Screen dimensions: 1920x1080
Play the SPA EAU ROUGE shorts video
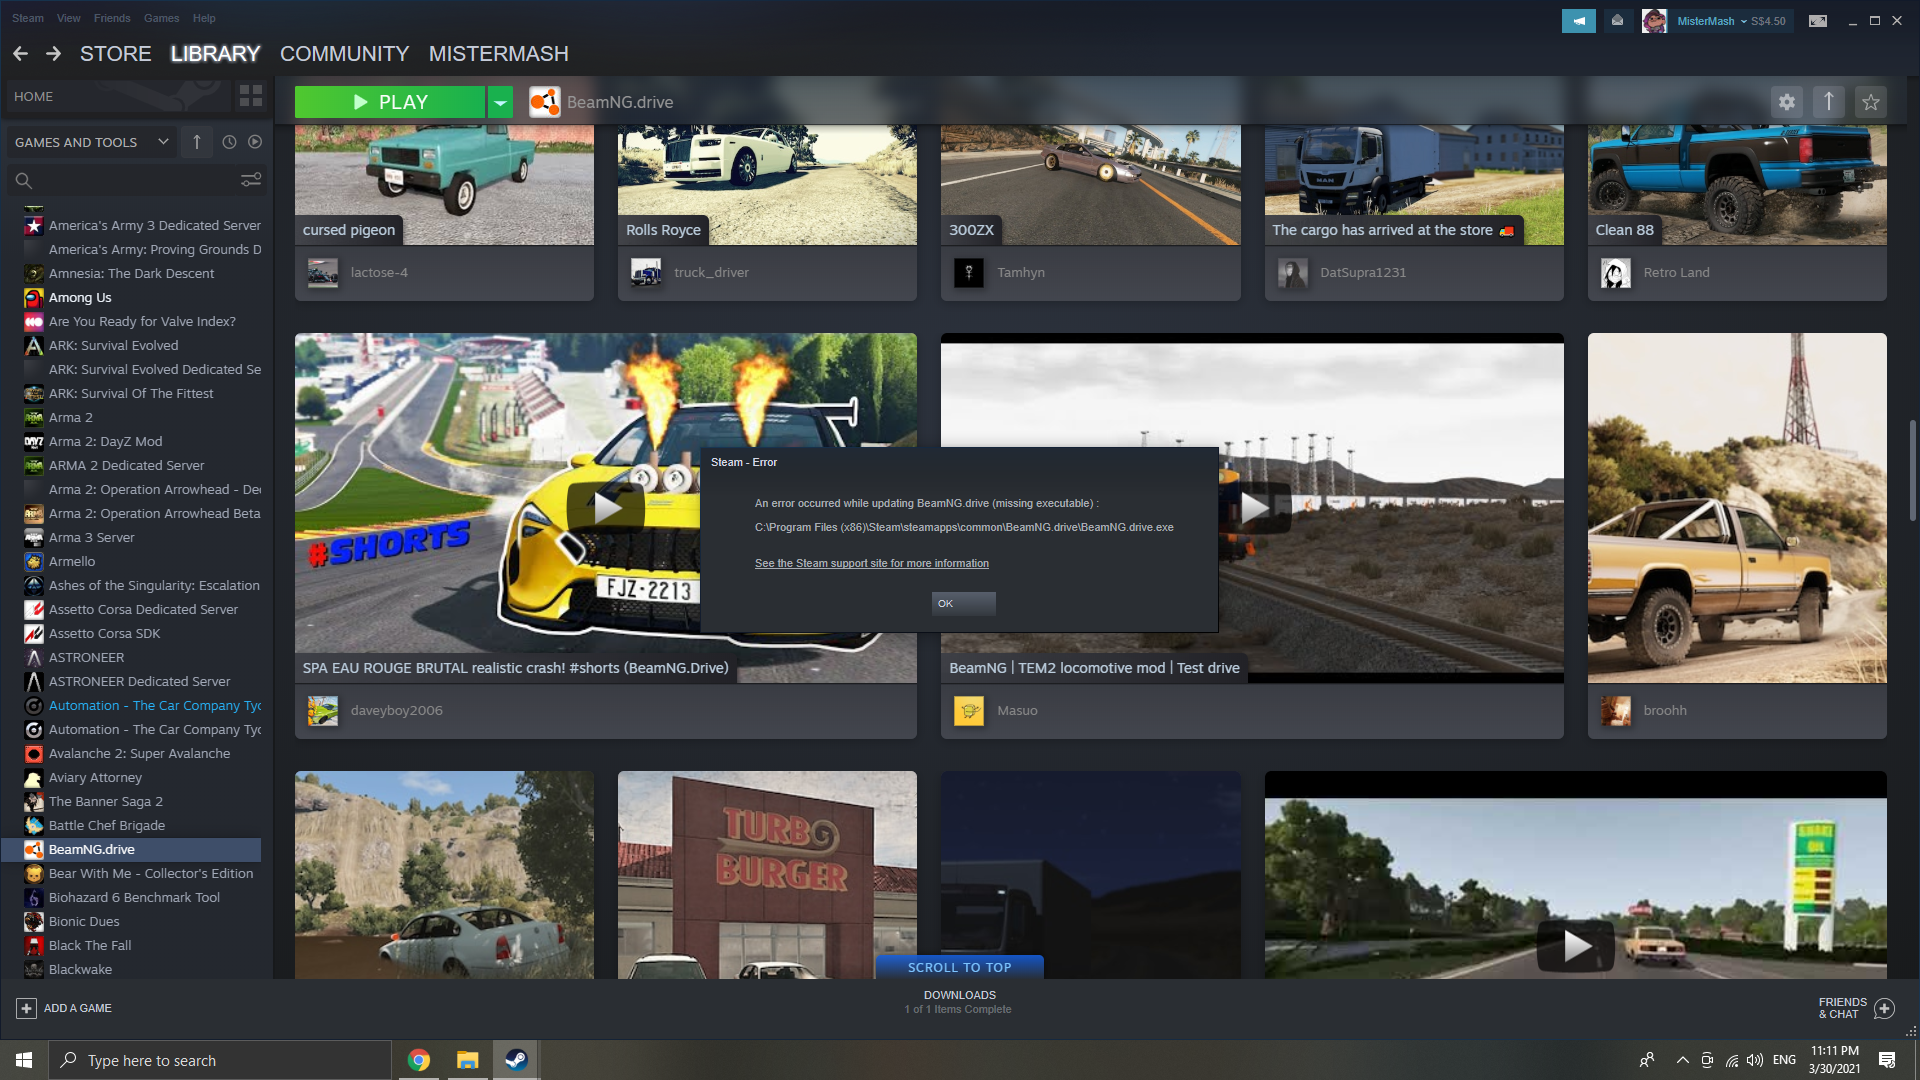(x=606, y=507)
